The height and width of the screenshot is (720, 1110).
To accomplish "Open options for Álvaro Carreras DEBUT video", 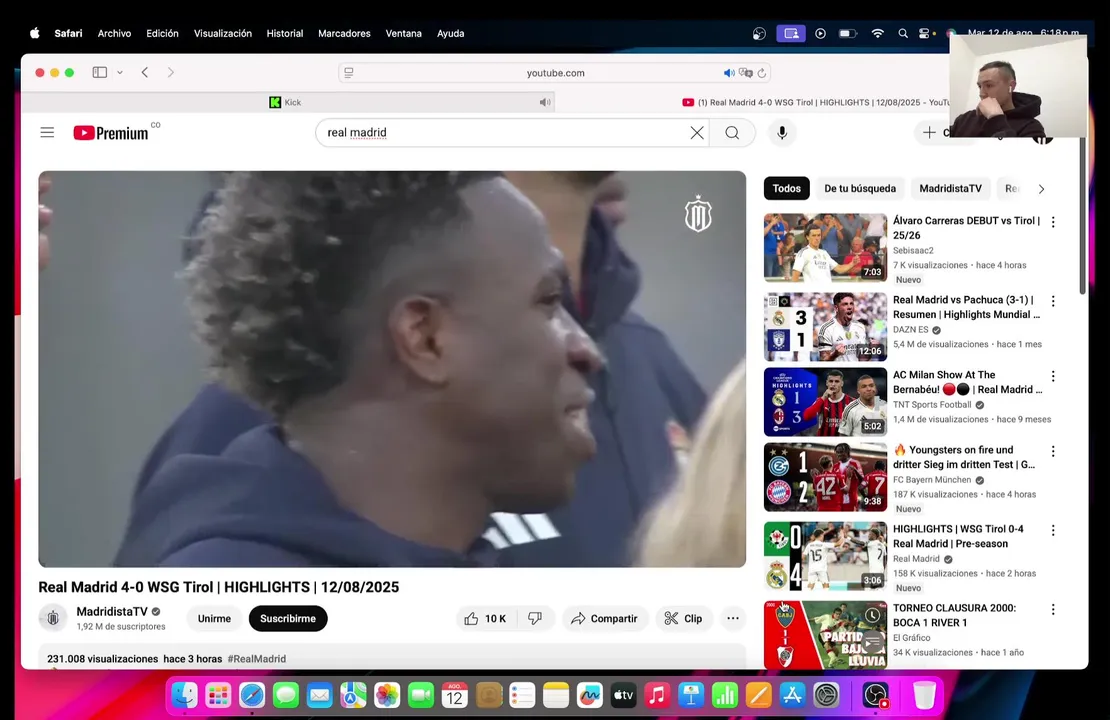I will pos(1053,222).
